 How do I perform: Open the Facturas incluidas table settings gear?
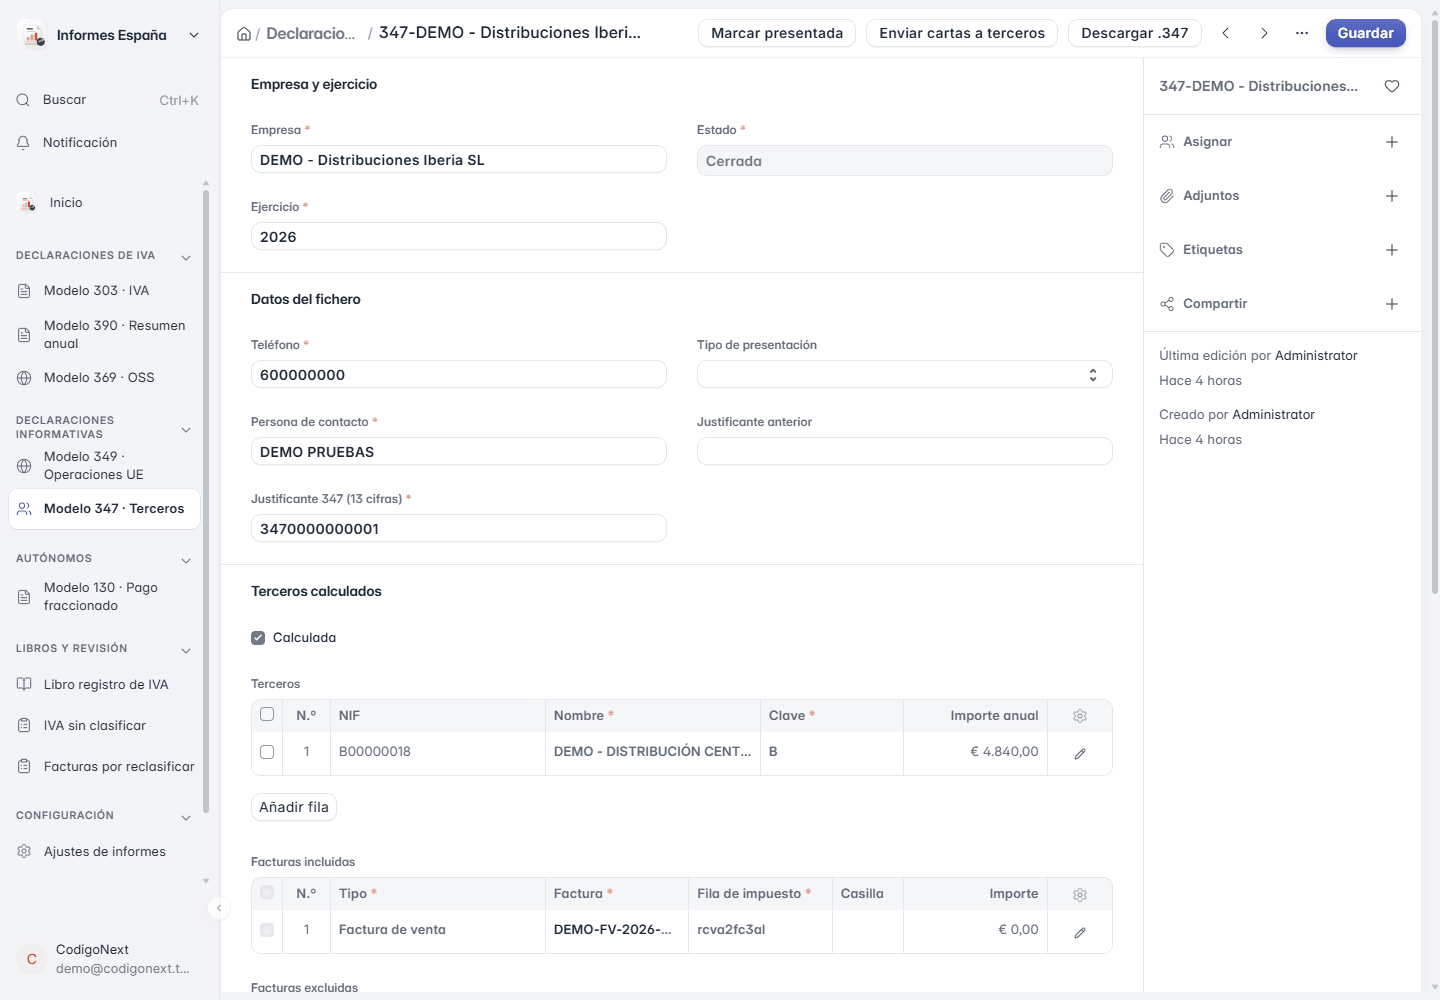point(1080,895)
